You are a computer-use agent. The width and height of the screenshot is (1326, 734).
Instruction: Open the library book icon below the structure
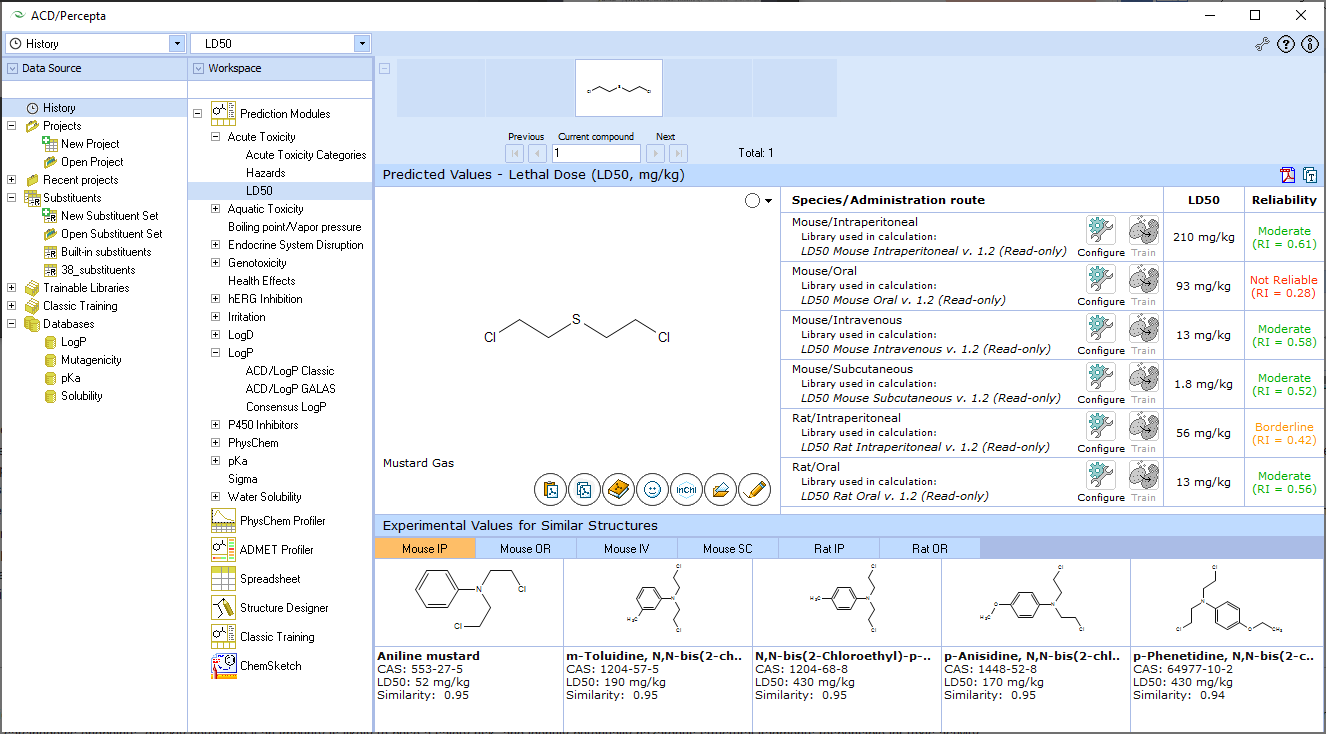click(619, 489)
